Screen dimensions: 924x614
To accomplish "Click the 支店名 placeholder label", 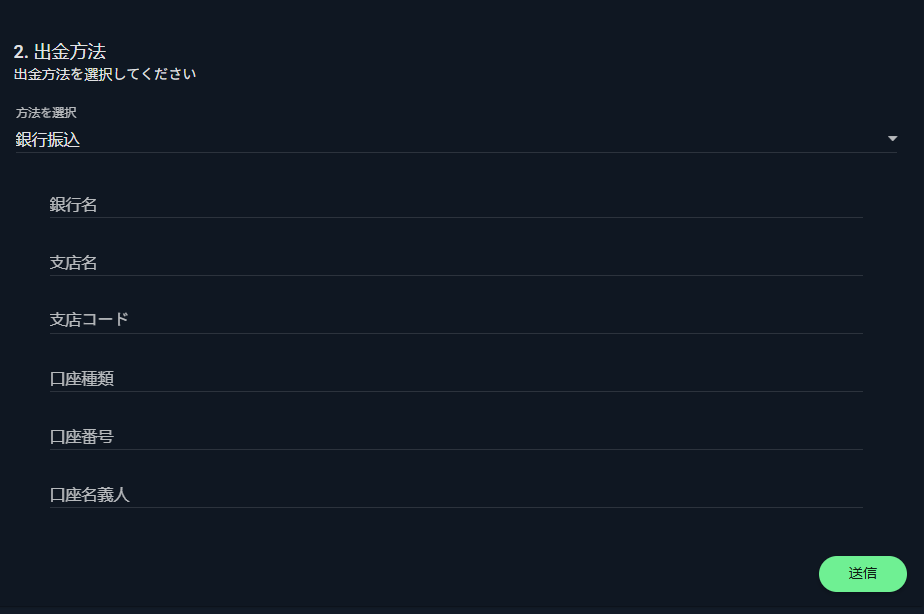I will coord(74,263).
